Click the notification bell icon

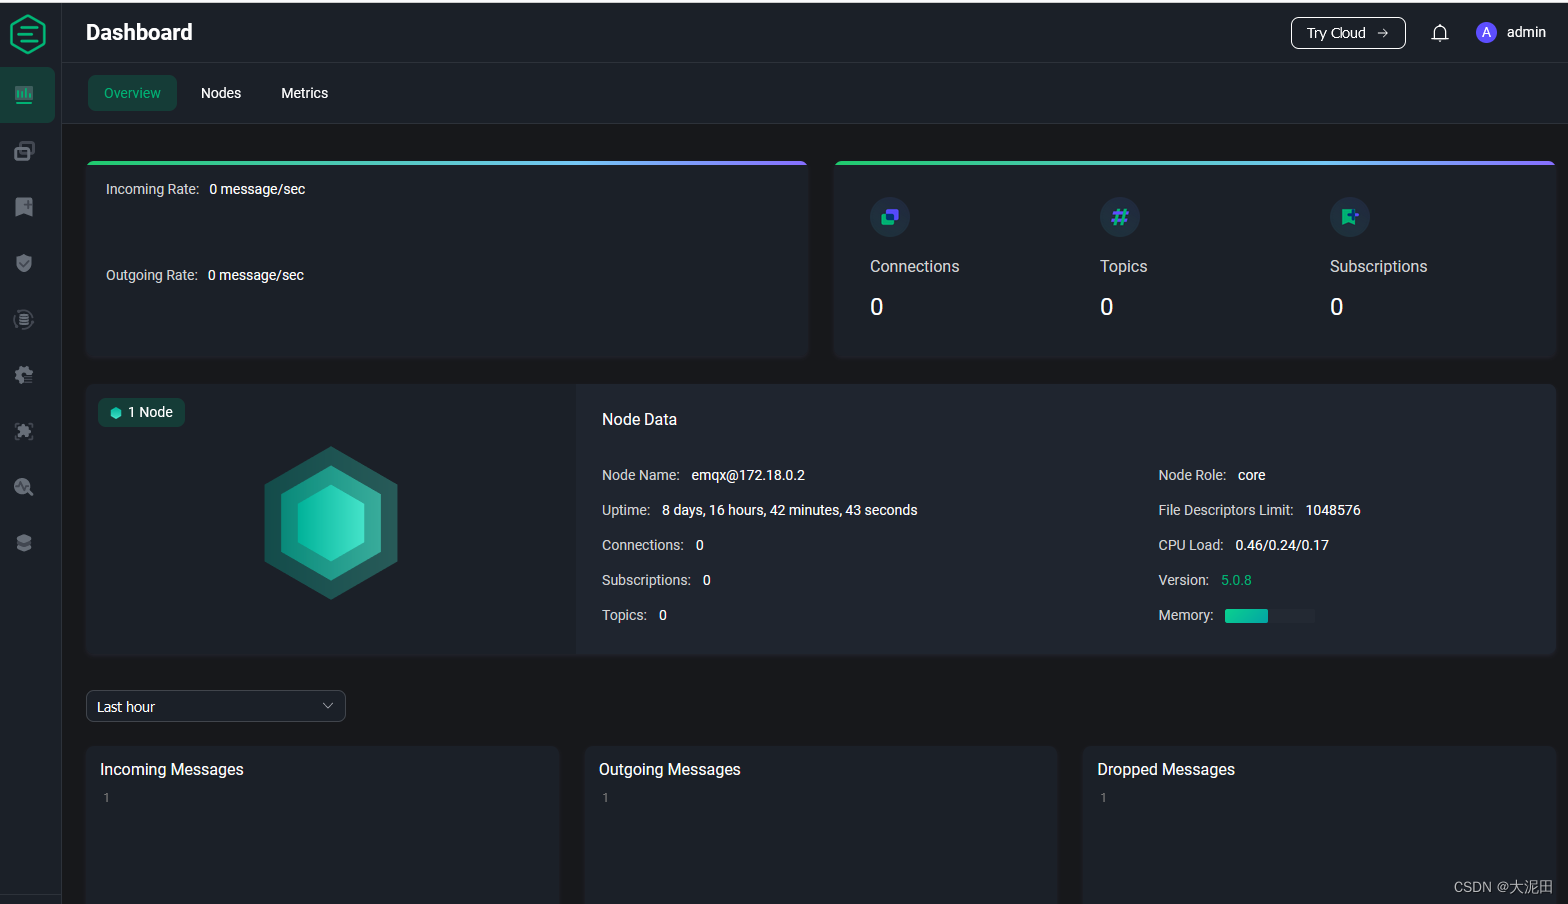[1440, 33]
